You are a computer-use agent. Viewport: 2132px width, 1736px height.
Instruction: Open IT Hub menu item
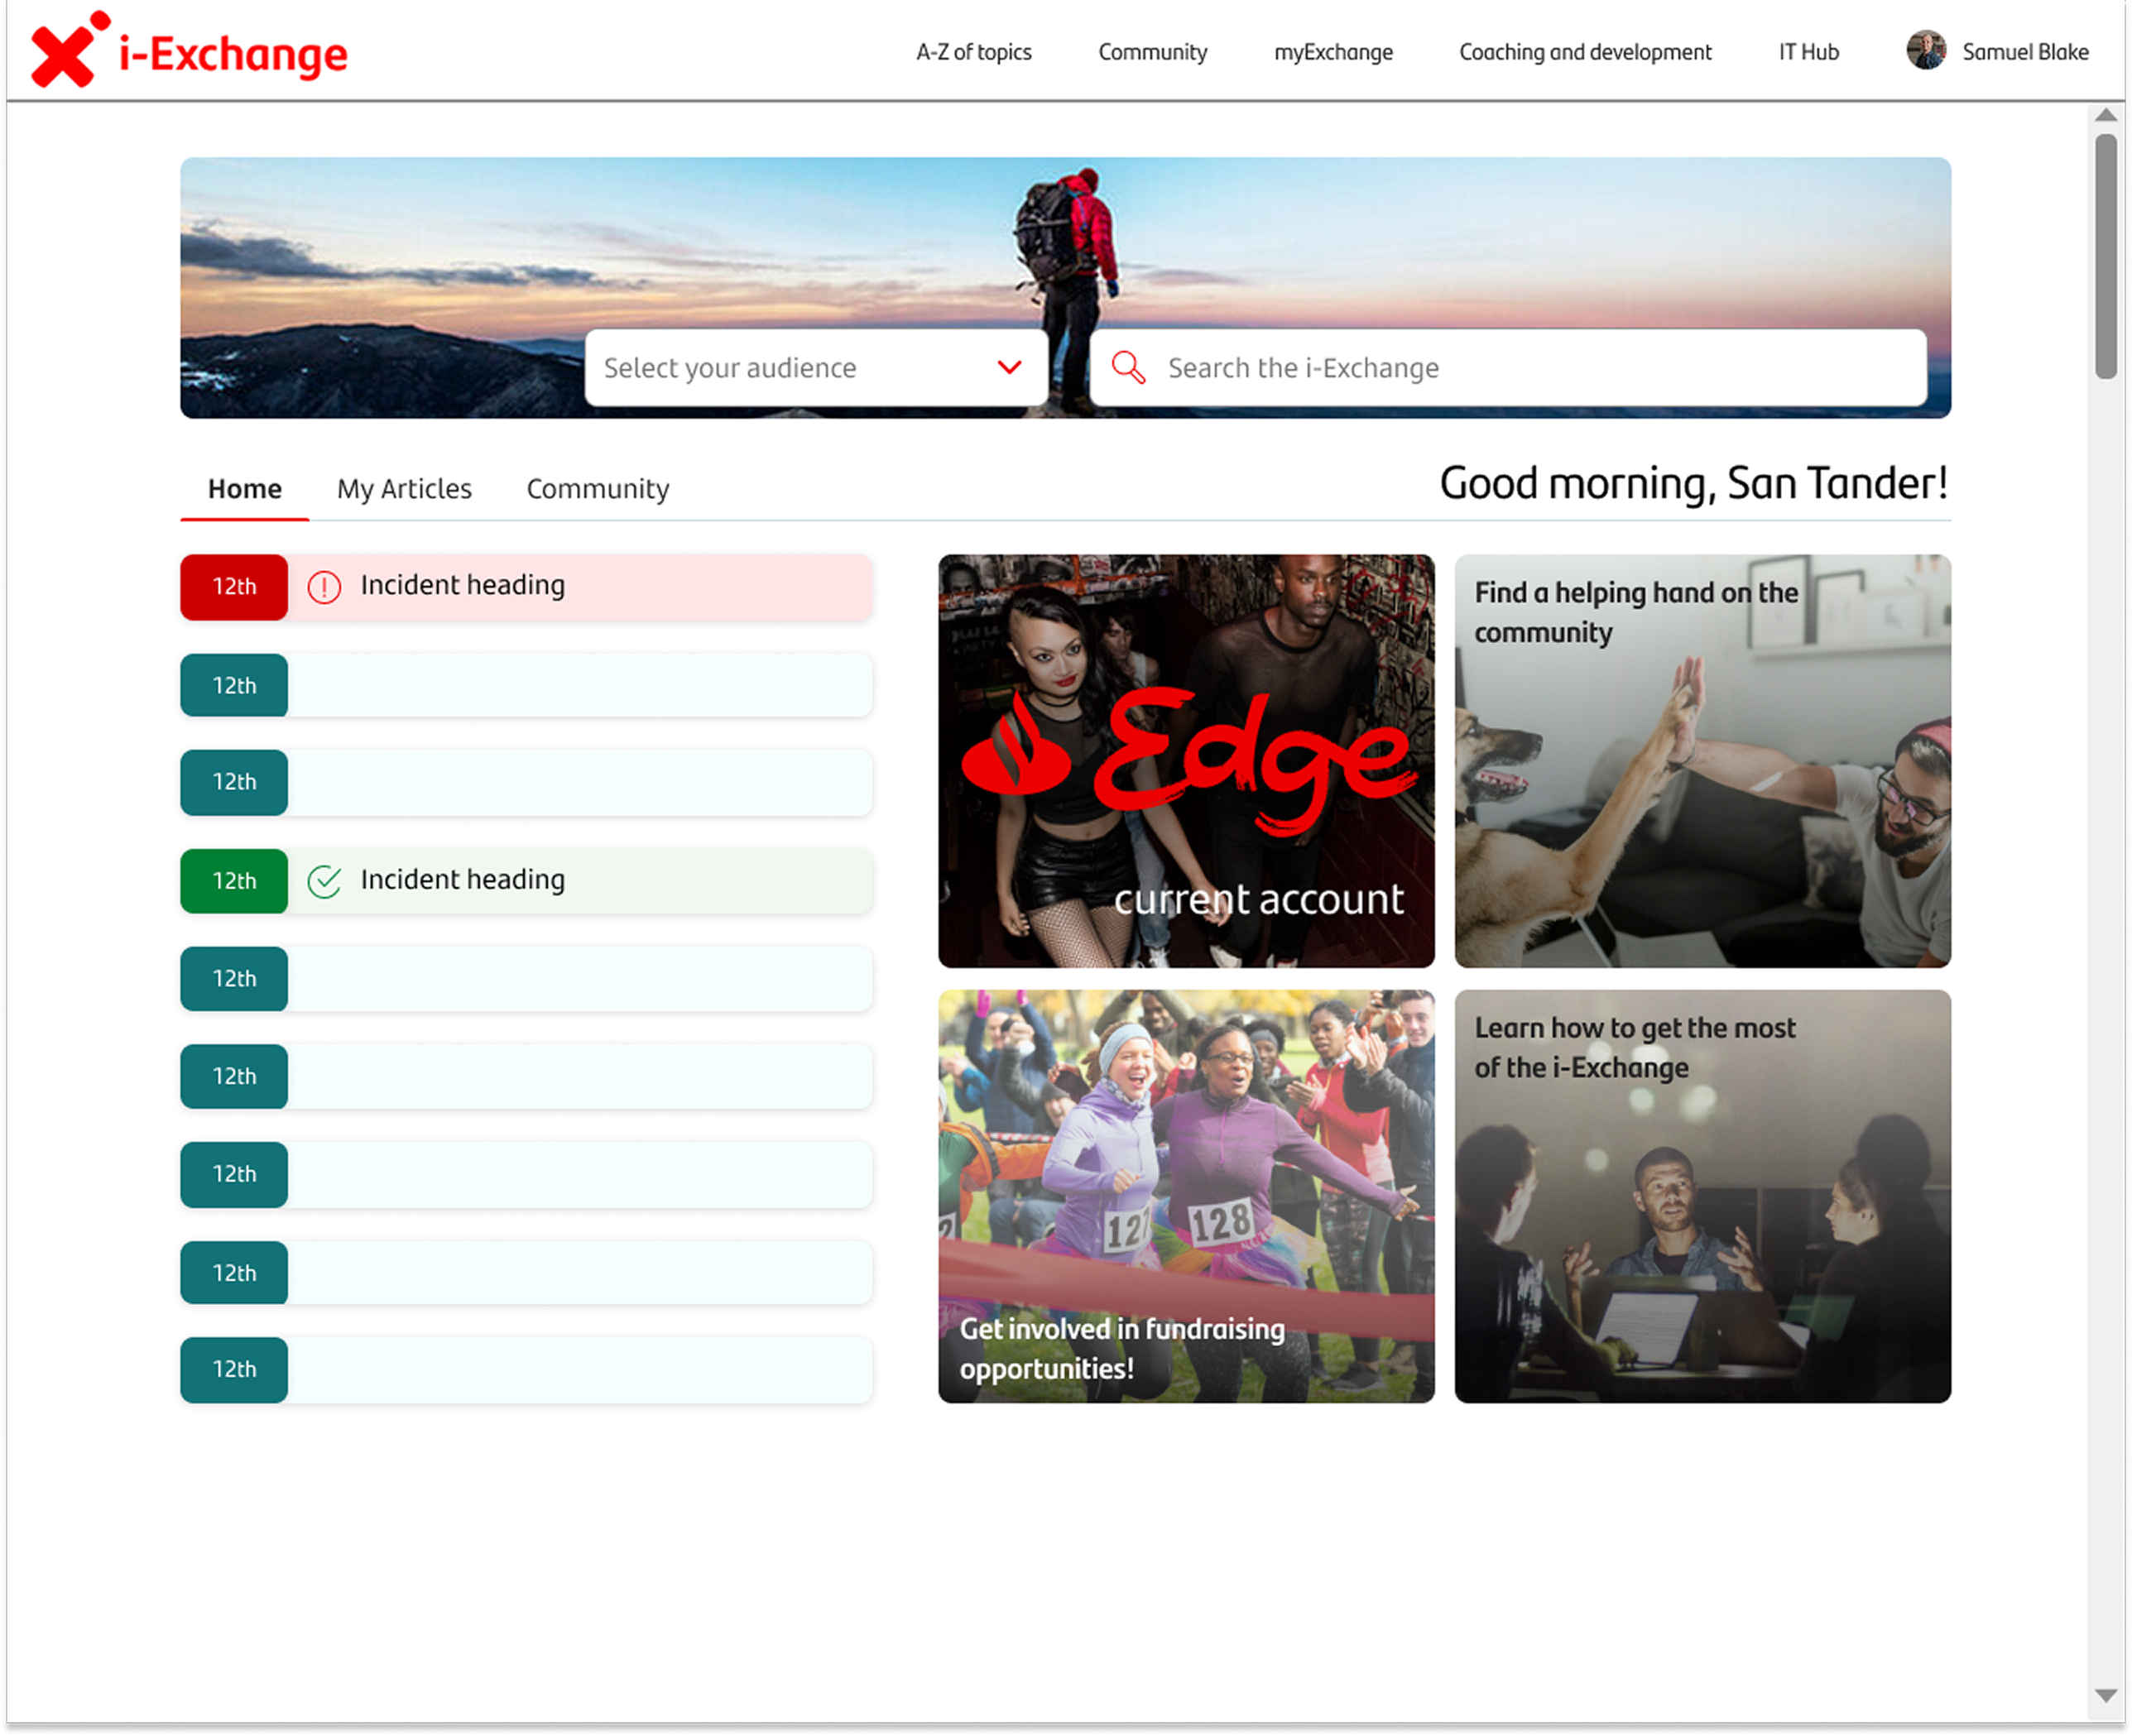(x=1808, y=52)
